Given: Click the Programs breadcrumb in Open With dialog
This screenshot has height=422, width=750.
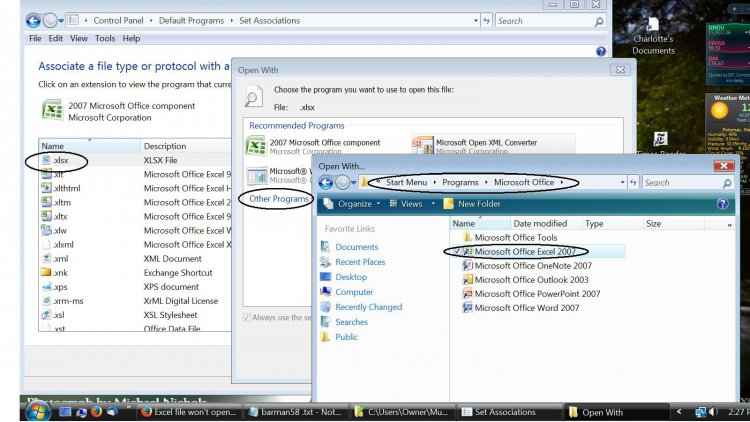Looking at the screenshot, I should 460,182.
